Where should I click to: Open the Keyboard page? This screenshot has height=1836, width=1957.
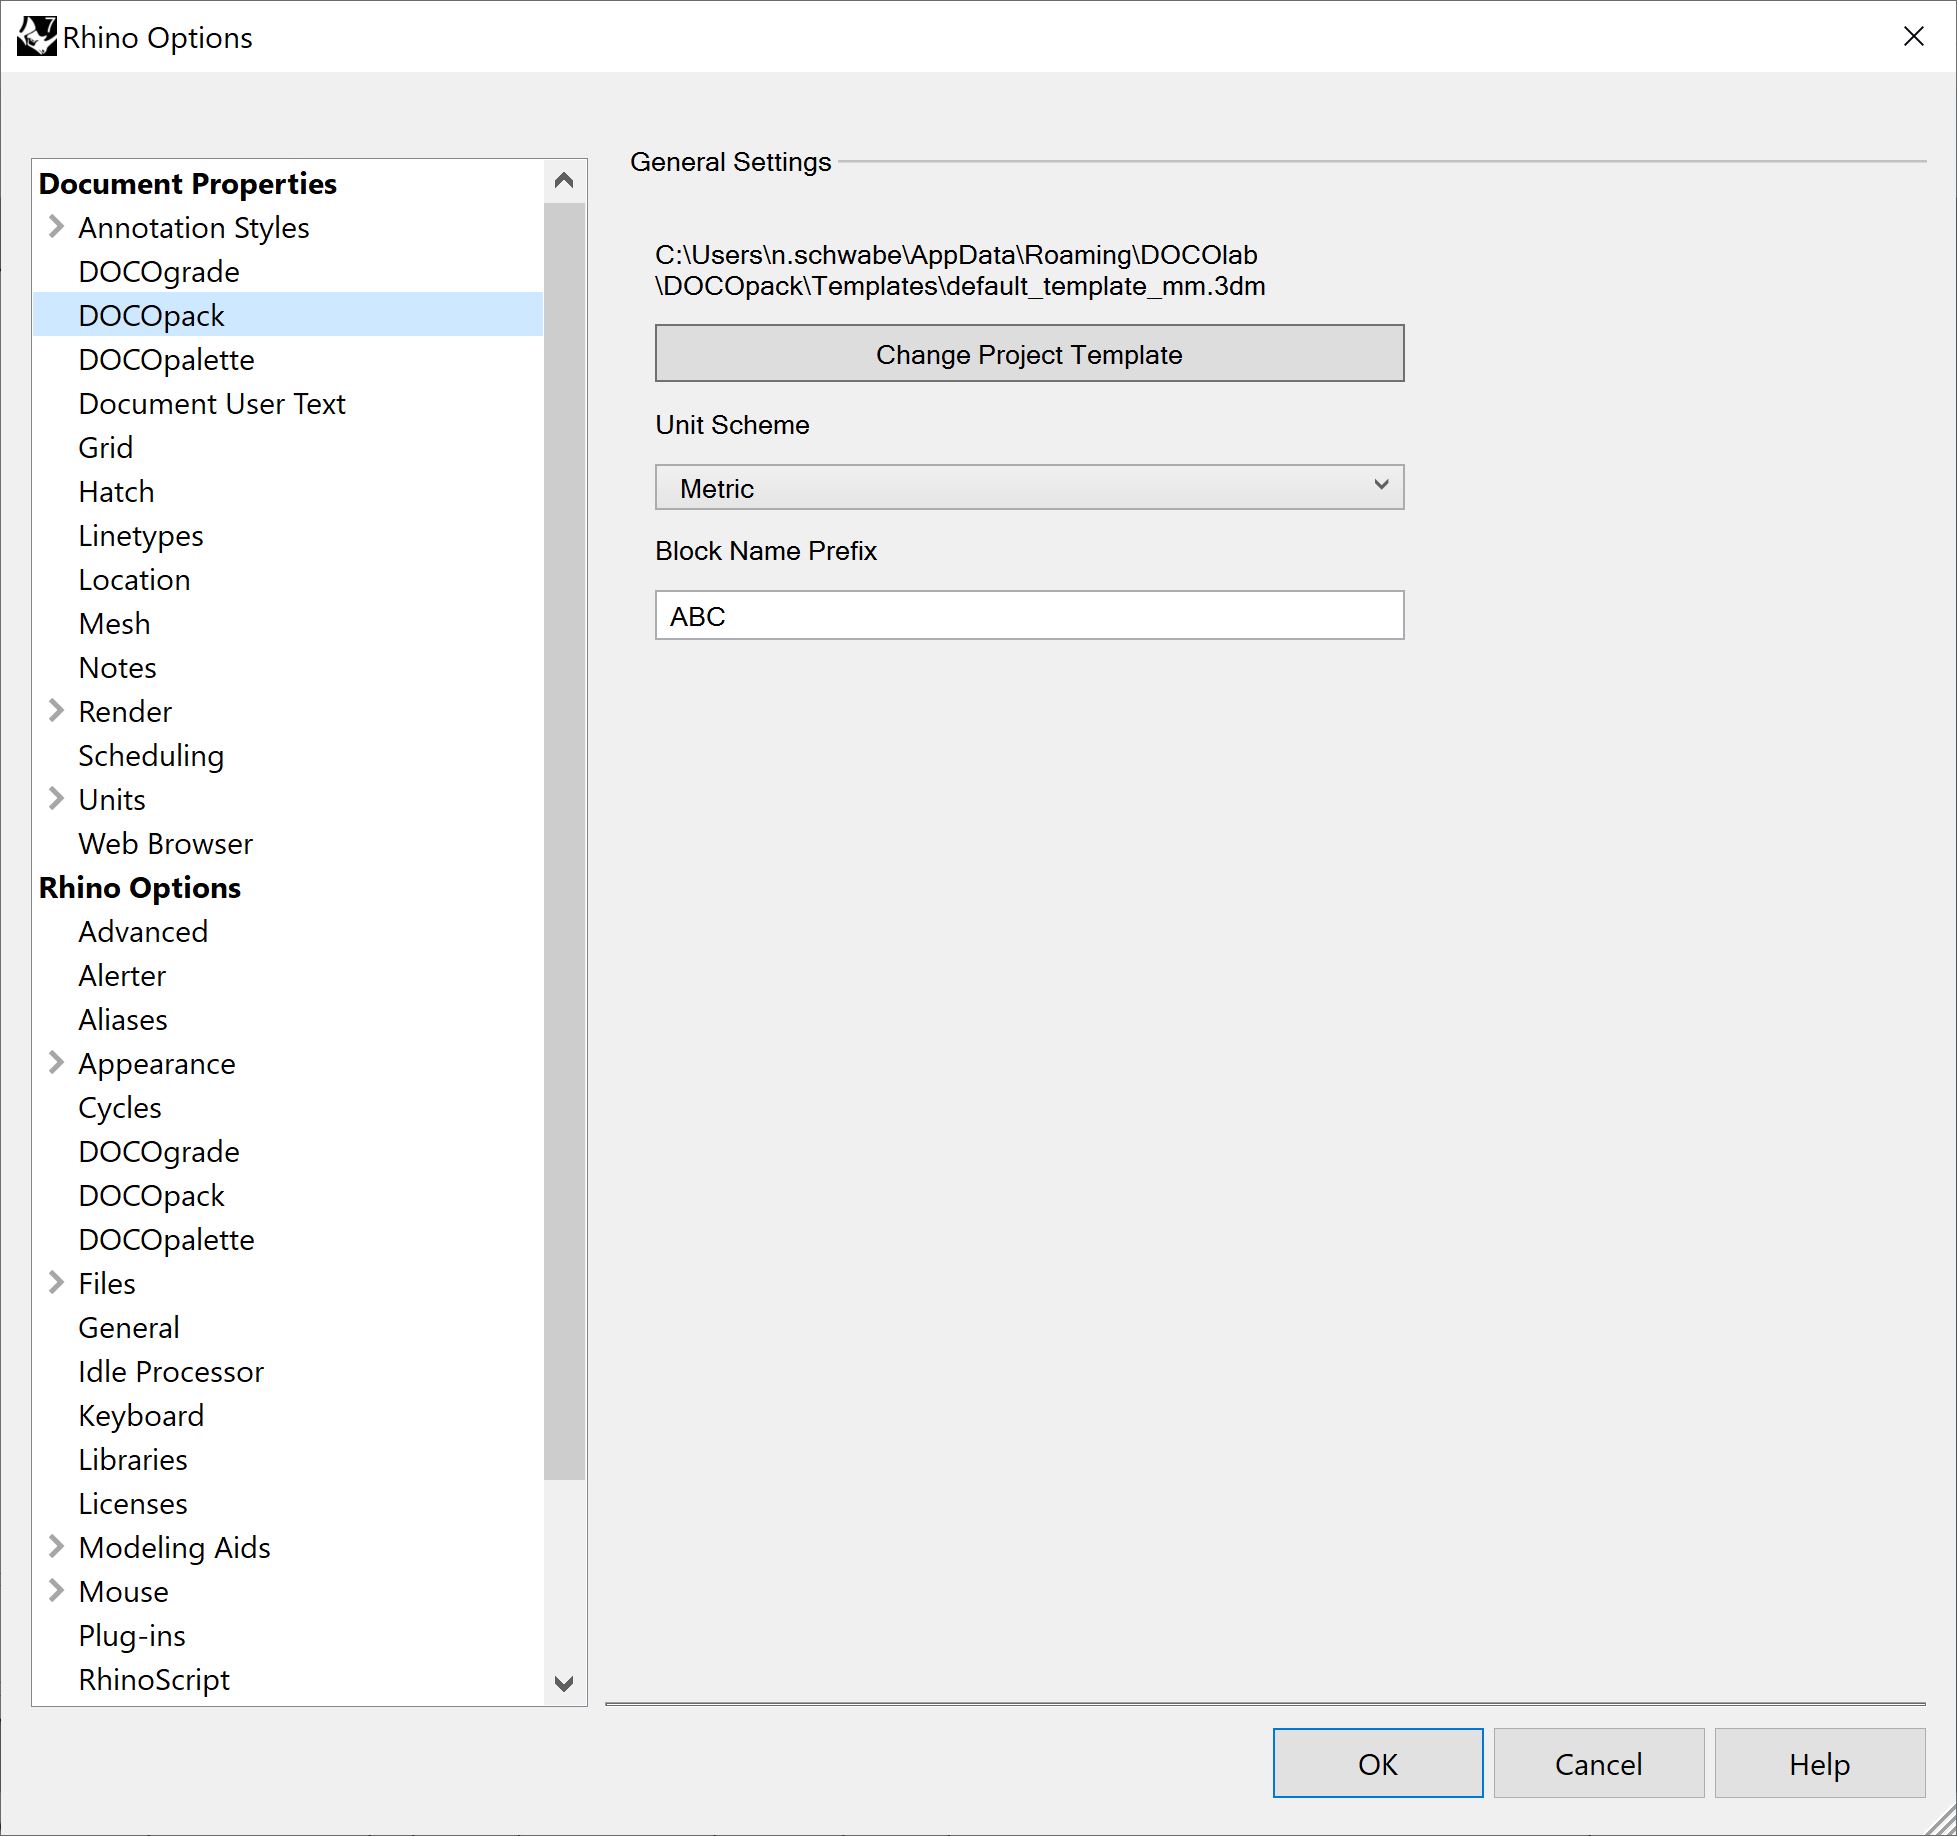[141, 1416]
